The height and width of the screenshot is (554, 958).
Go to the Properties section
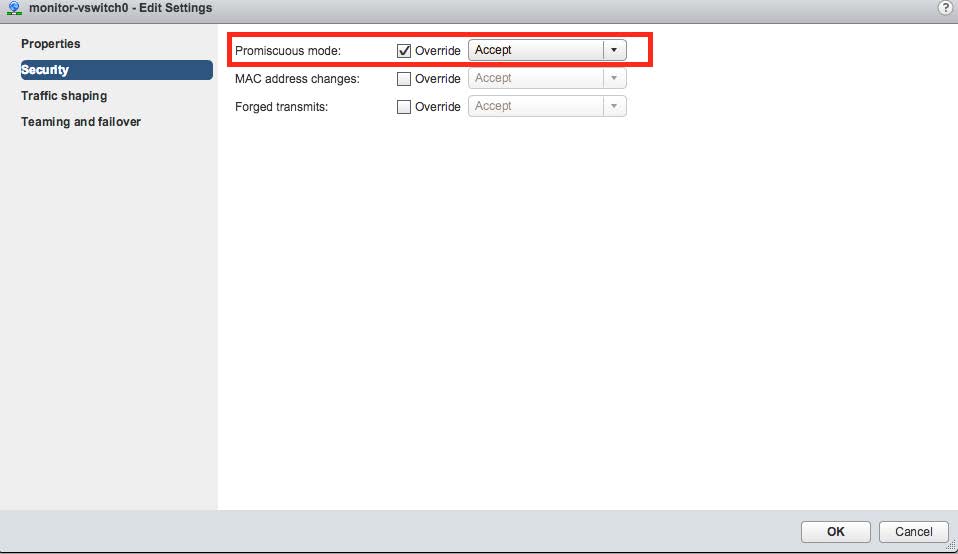pyautogui.click(x=51, y=44)
